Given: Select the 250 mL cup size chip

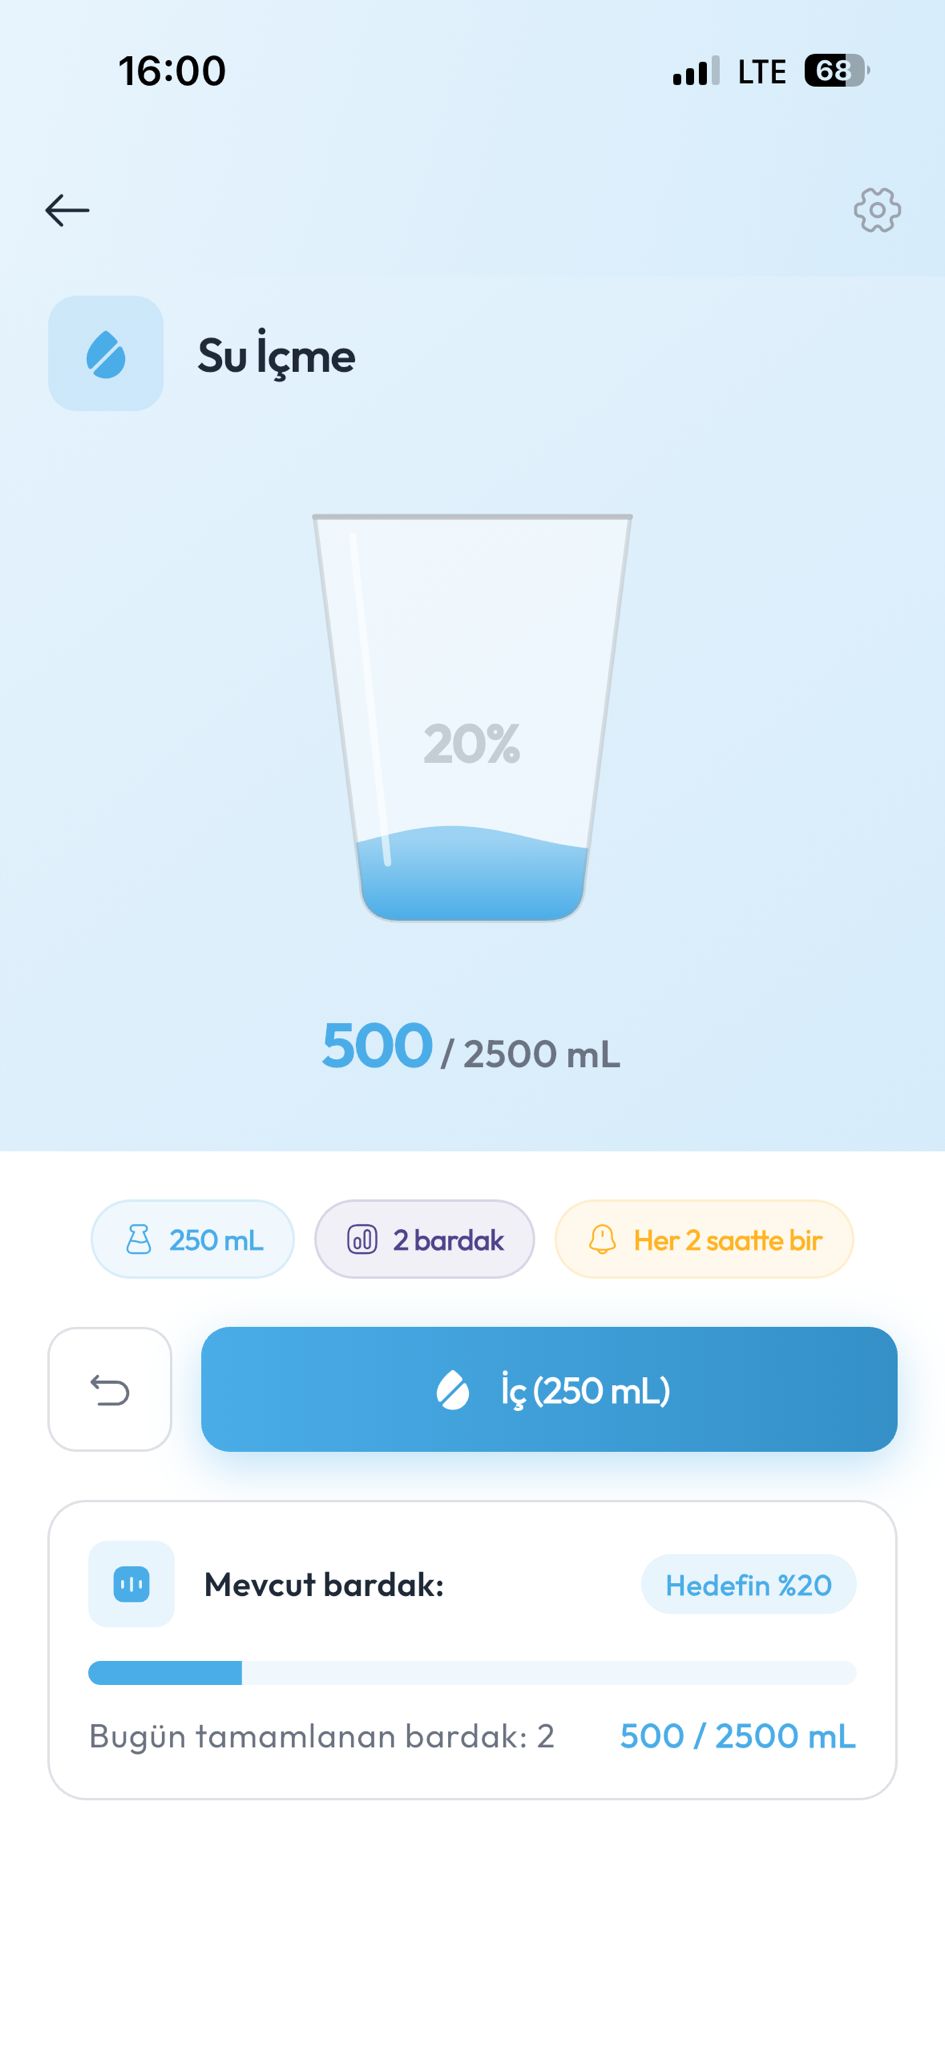Looking at the screenshot, I should [x=193, y=1240].
